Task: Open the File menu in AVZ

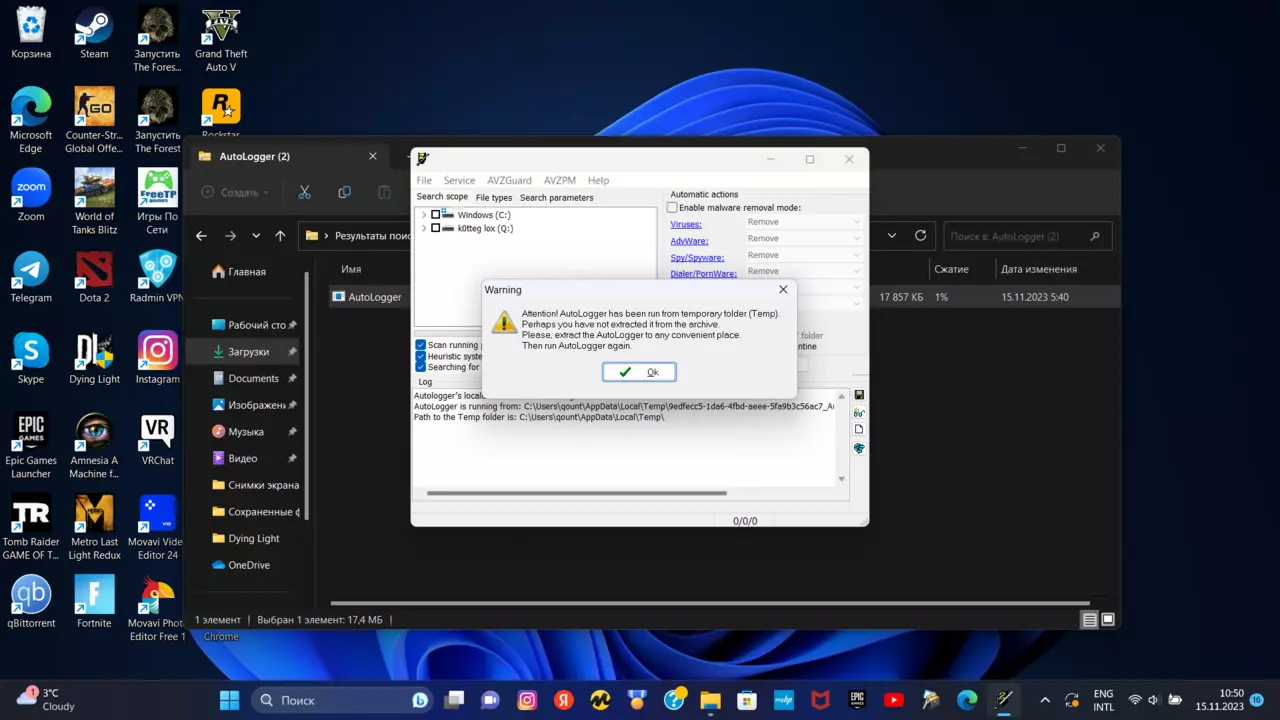Action: tap(424, 180)
